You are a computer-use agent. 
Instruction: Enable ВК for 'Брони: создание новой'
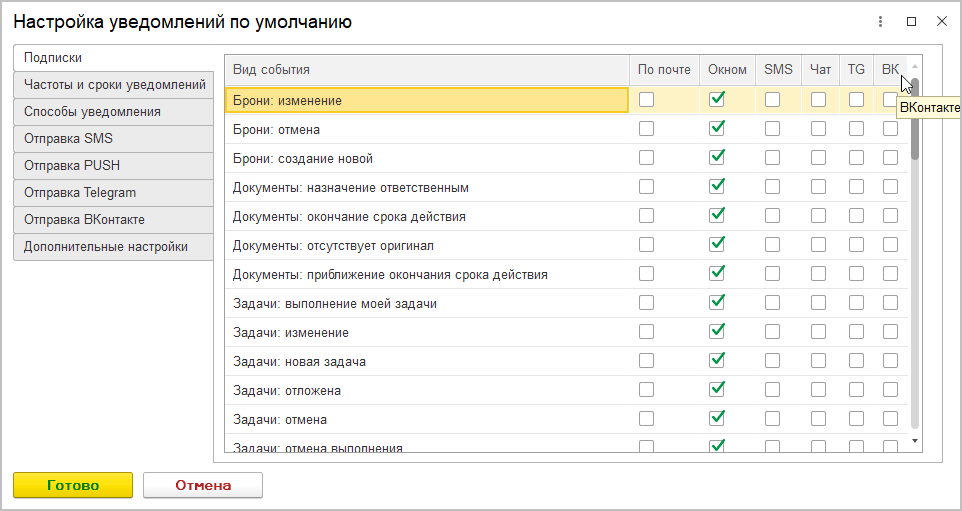[890, 158]
